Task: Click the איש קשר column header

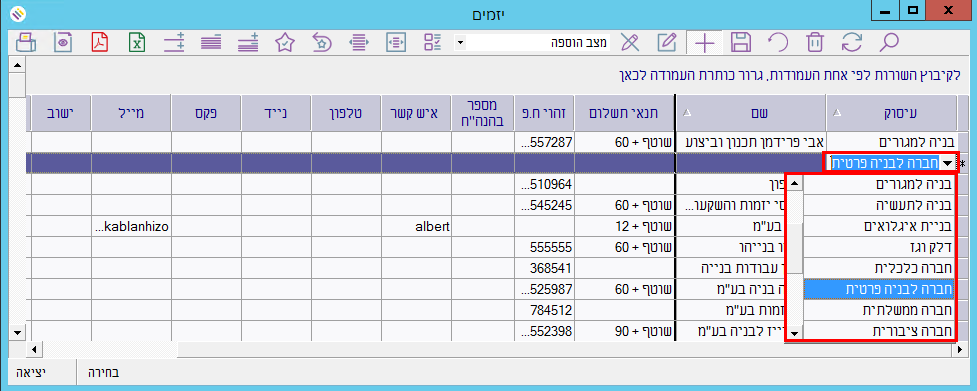Action: pyautogui.click(x=416, y=113)
